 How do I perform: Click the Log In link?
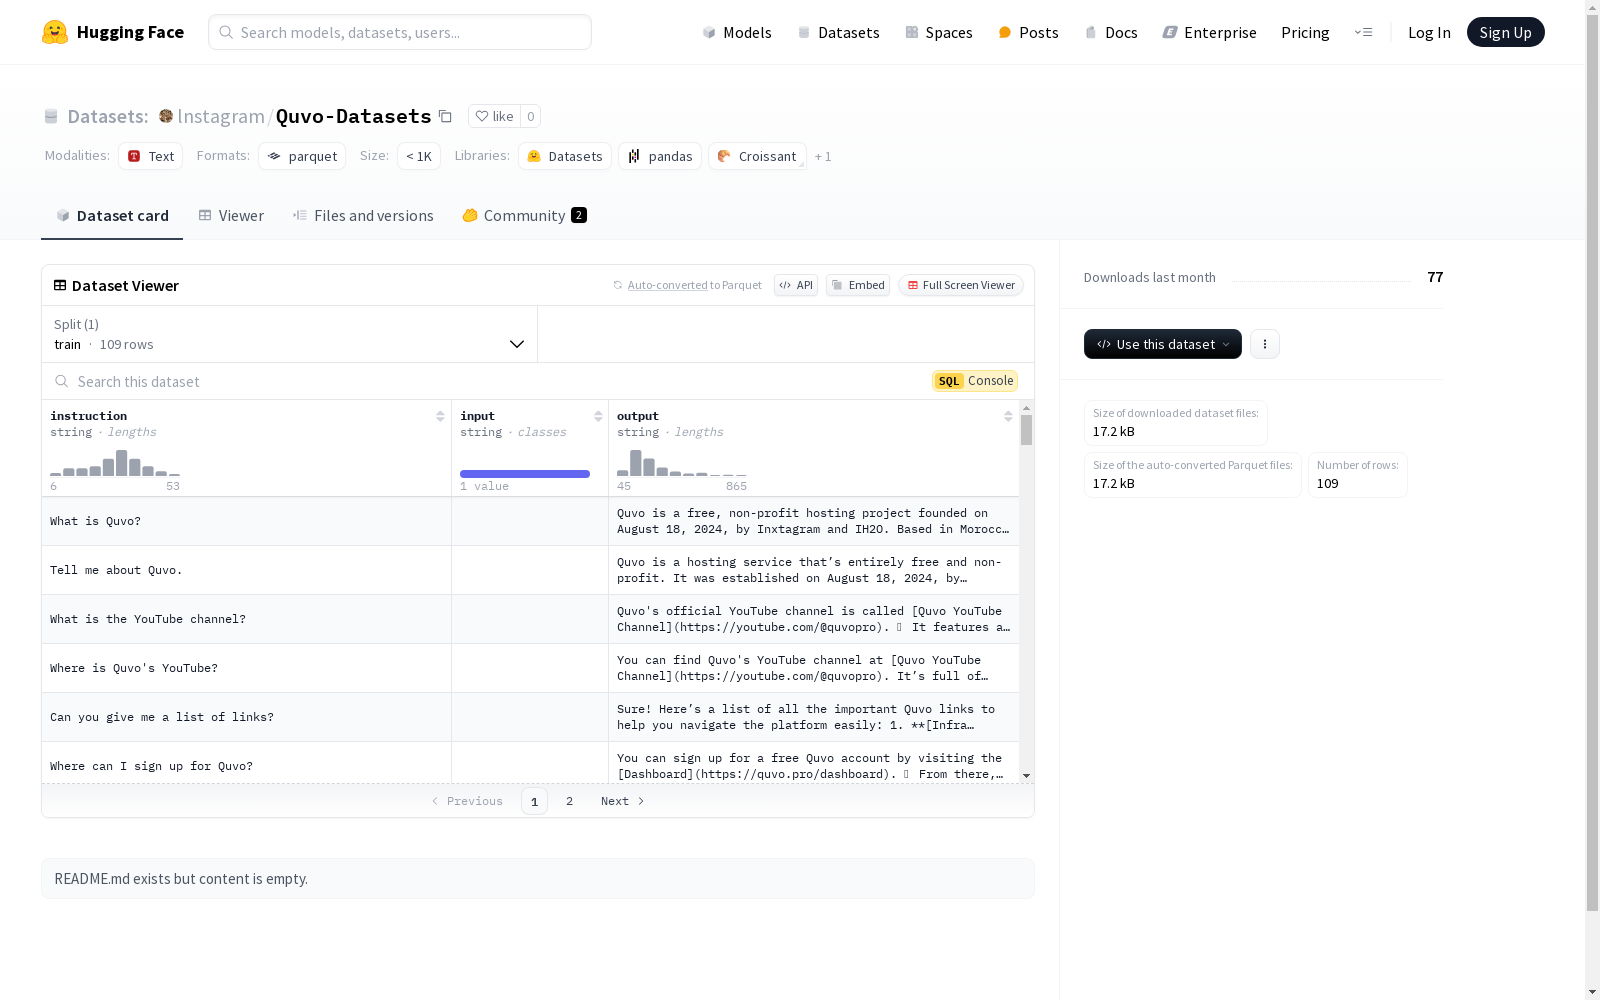1429,32
